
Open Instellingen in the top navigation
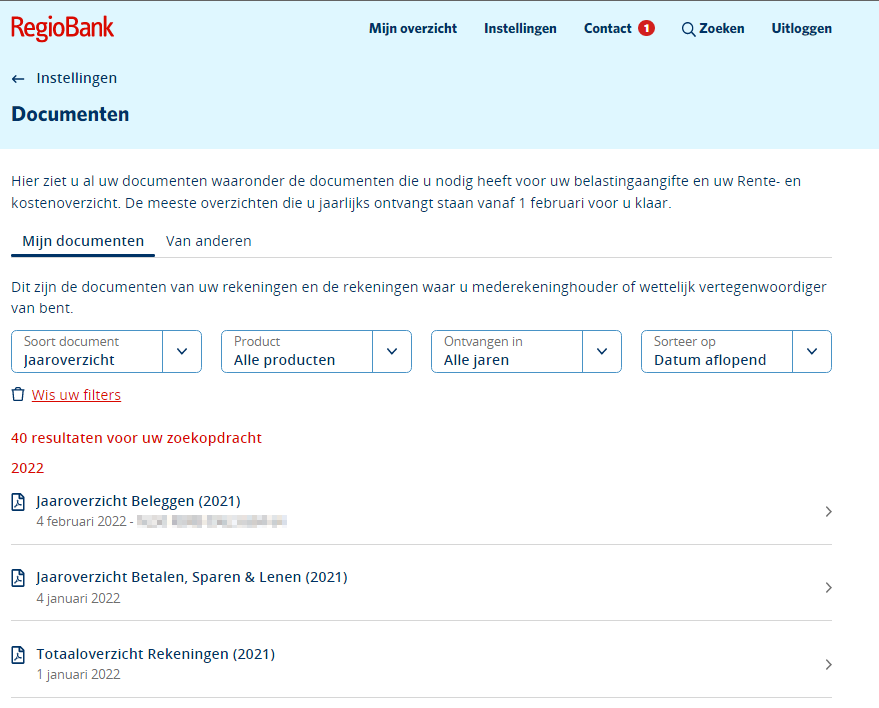(x=520, y=28)
